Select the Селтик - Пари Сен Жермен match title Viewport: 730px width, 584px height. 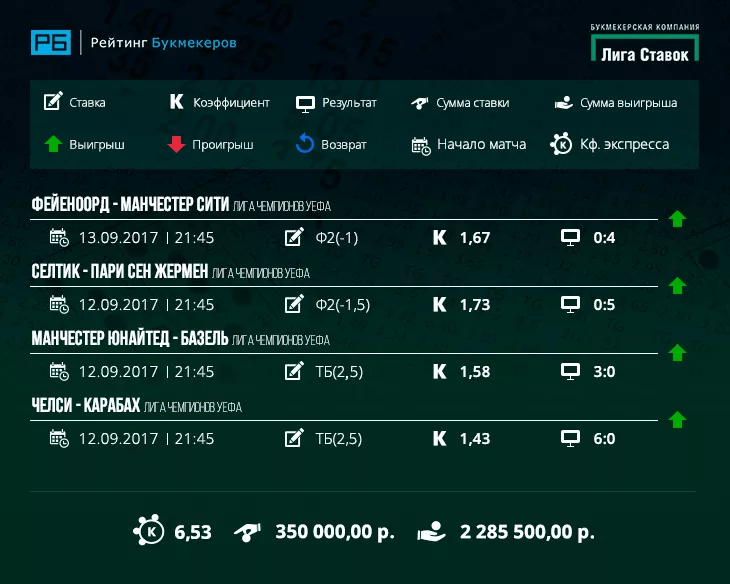coord(120,271)
